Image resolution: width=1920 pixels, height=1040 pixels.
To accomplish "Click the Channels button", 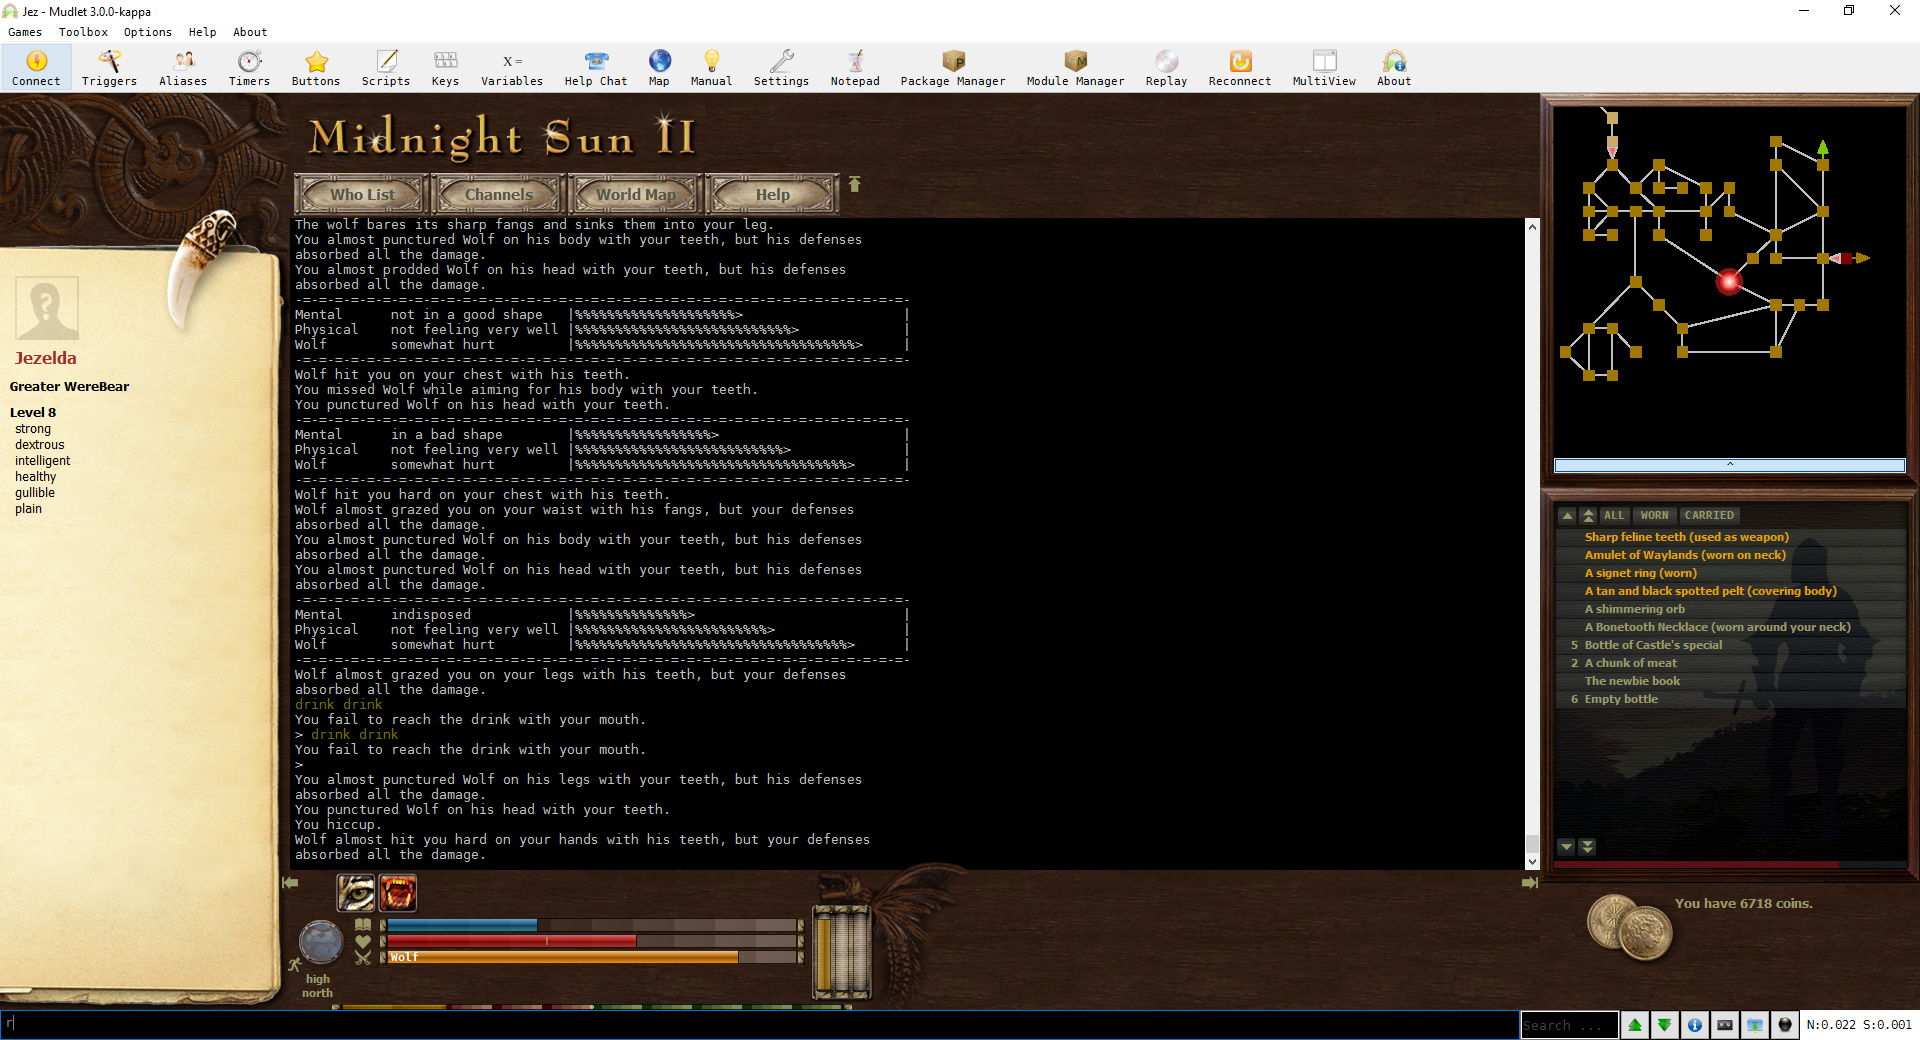I will point(498,194).
